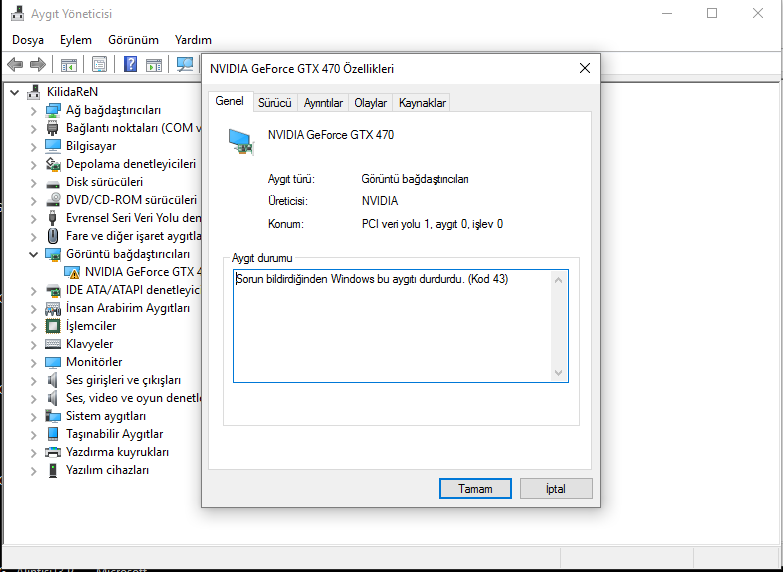Image resolution: width=783 pixels, height=572 pixels.
Task: Toggle the console tree pane icon
Action: click(68, 64)
